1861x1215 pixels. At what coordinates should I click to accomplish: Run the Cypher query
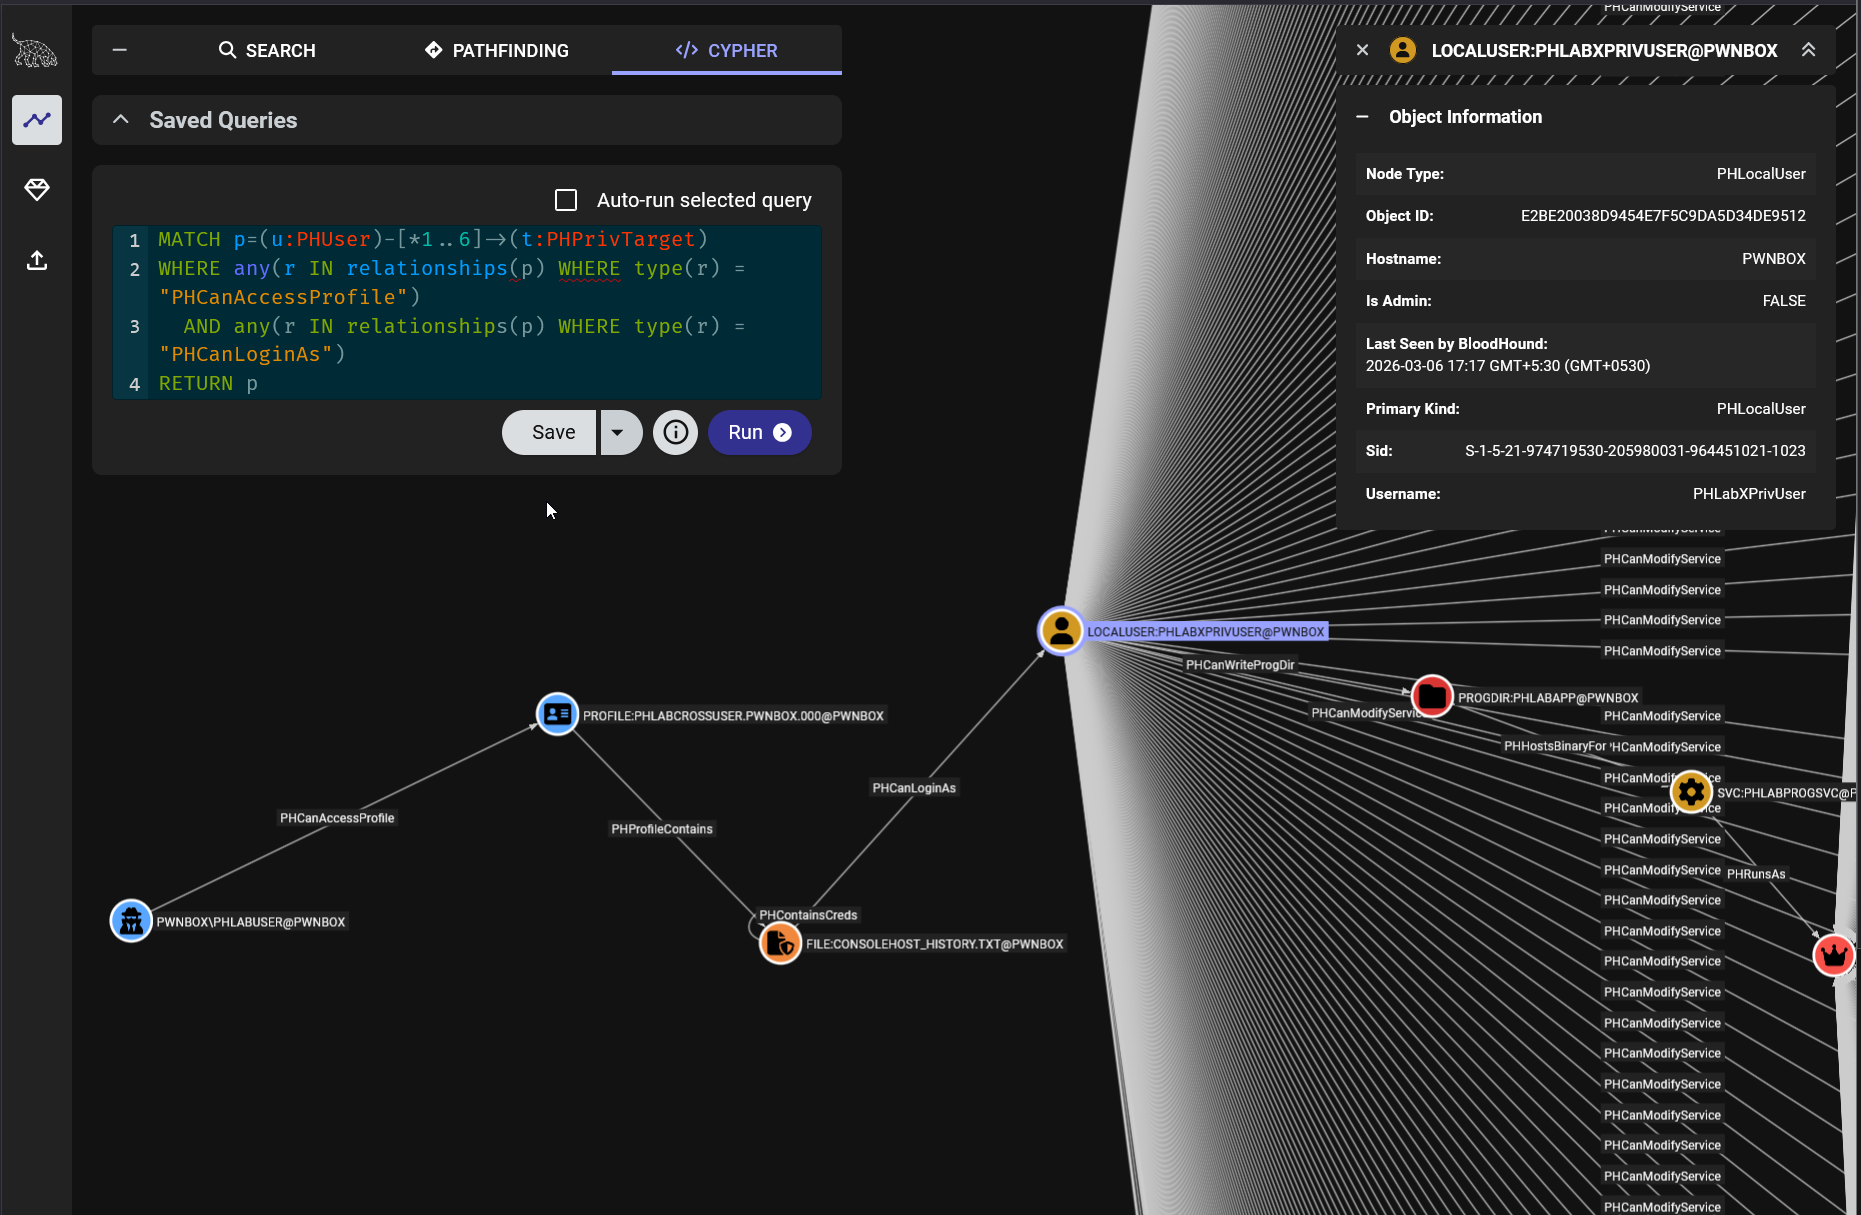click(759, 432)
